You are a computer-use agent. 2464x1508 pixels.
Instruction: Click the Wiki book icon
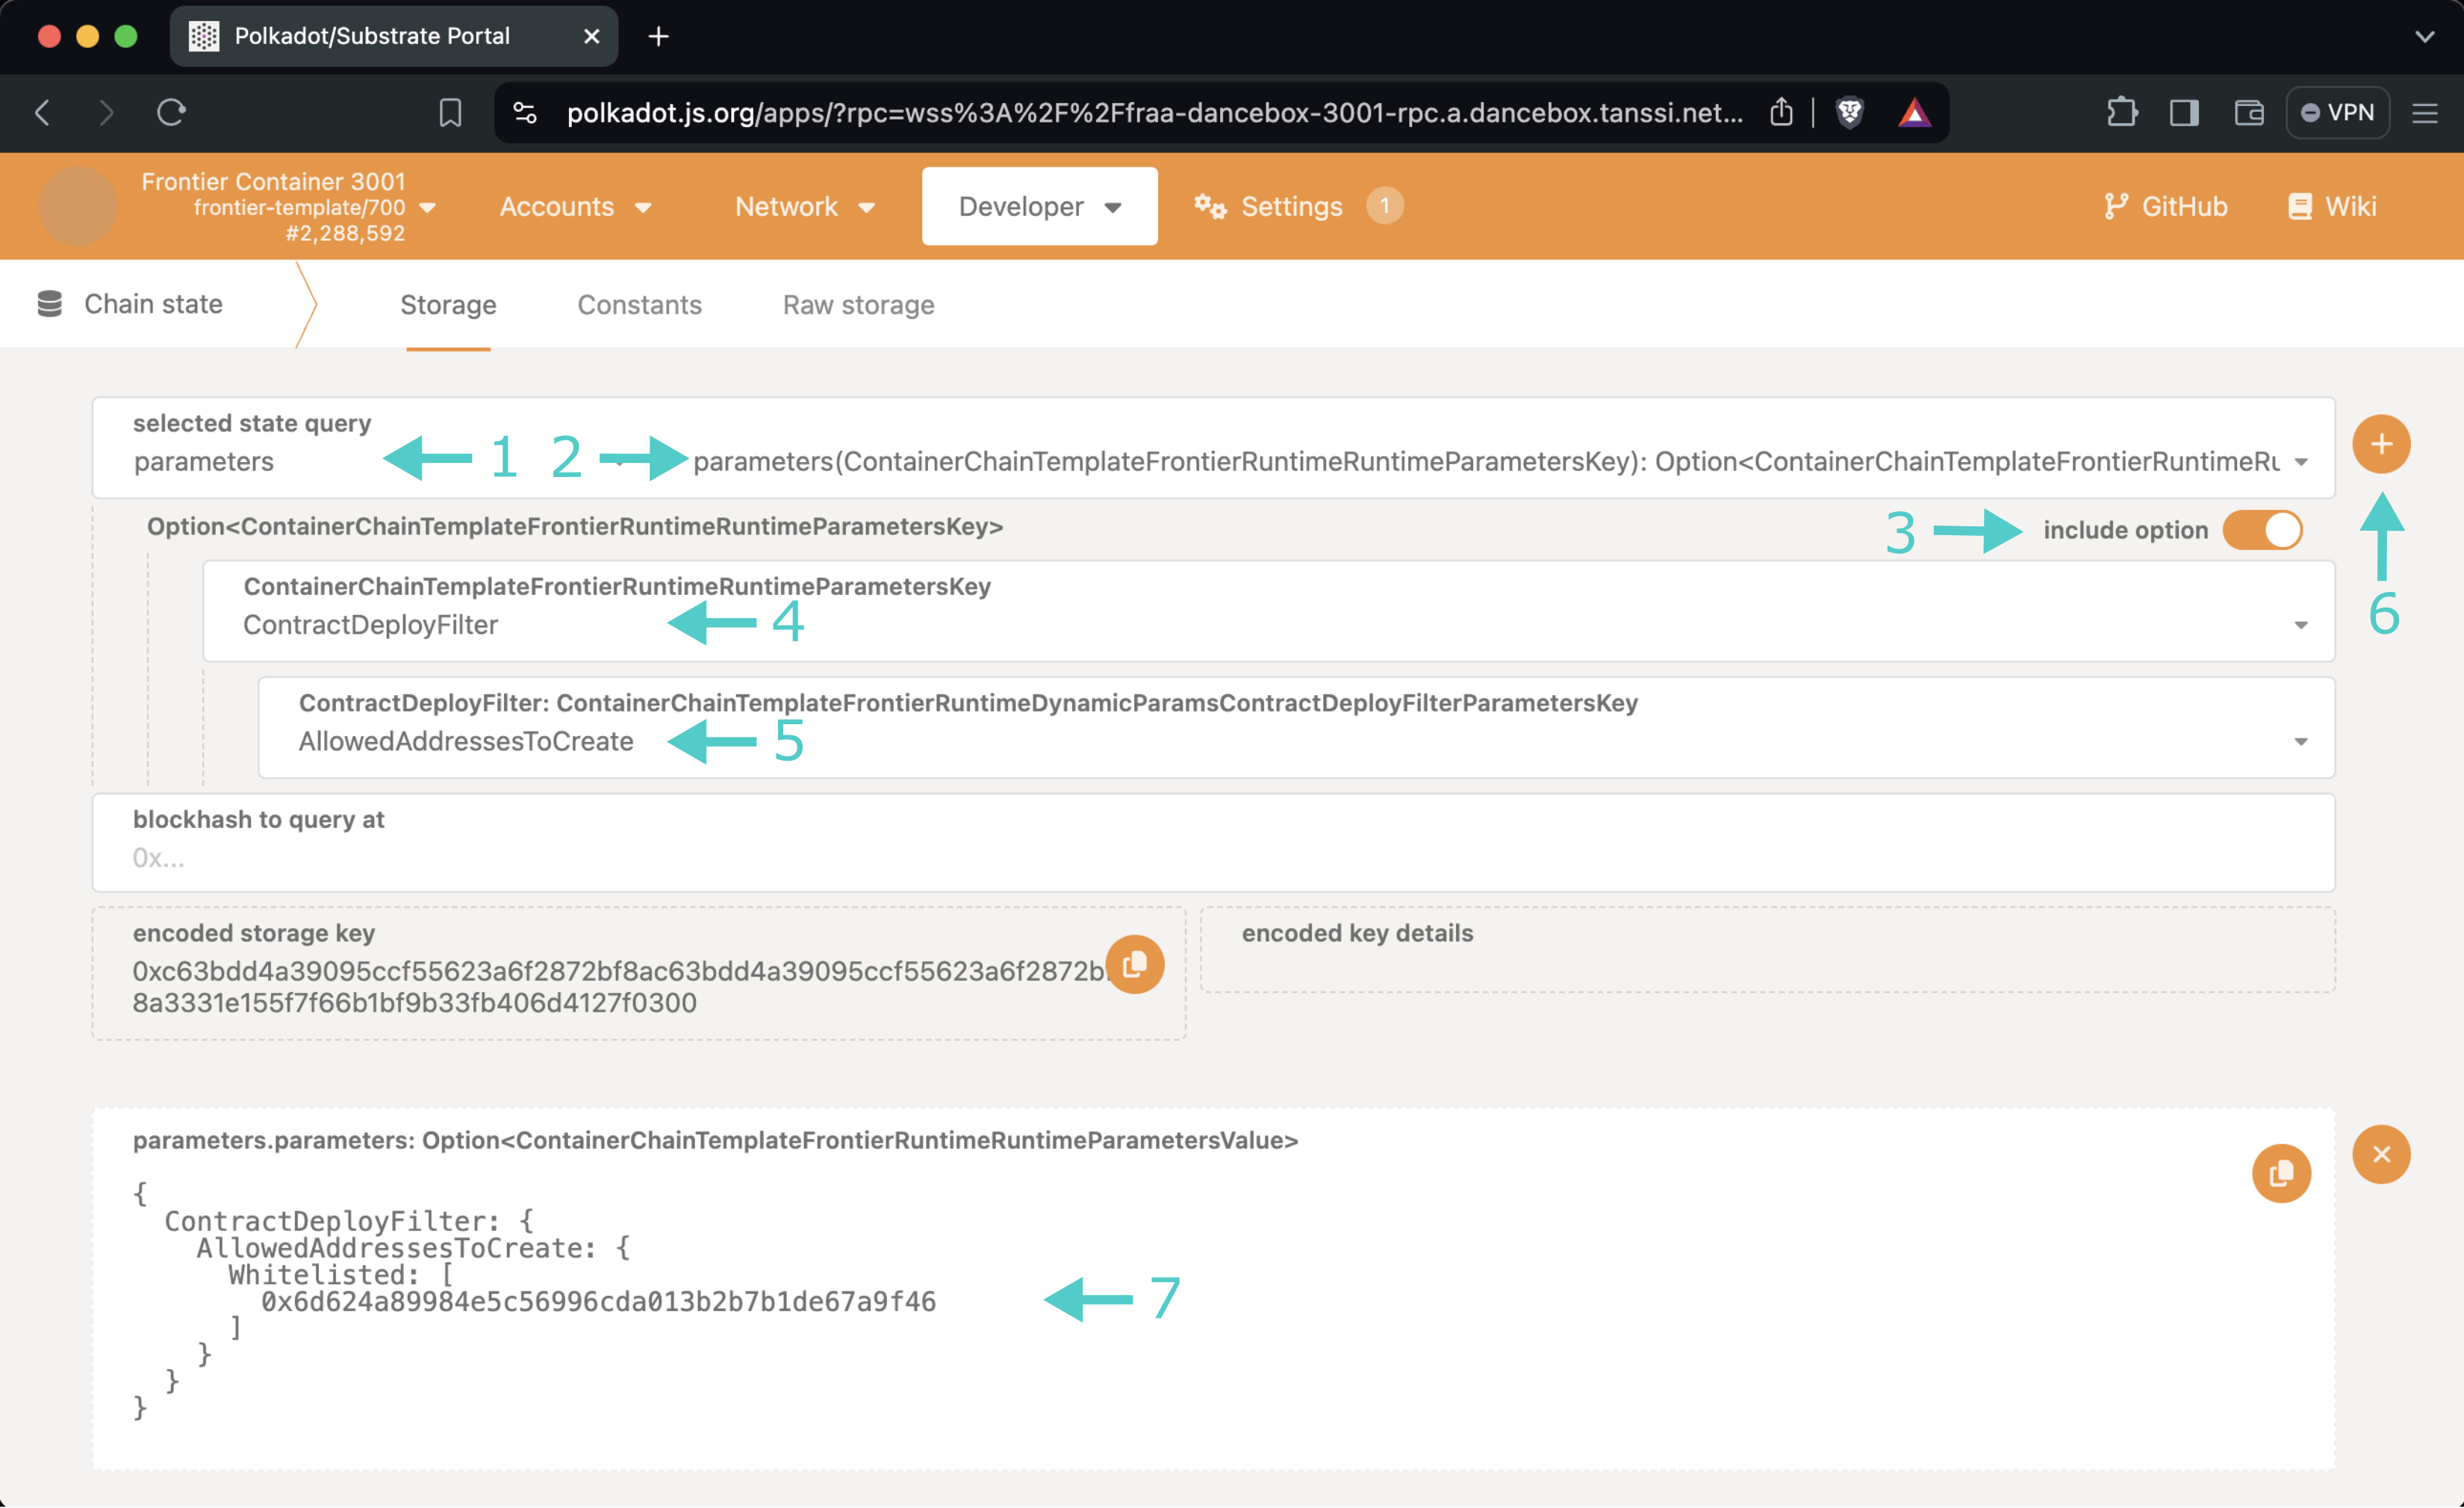[2299, 206]
